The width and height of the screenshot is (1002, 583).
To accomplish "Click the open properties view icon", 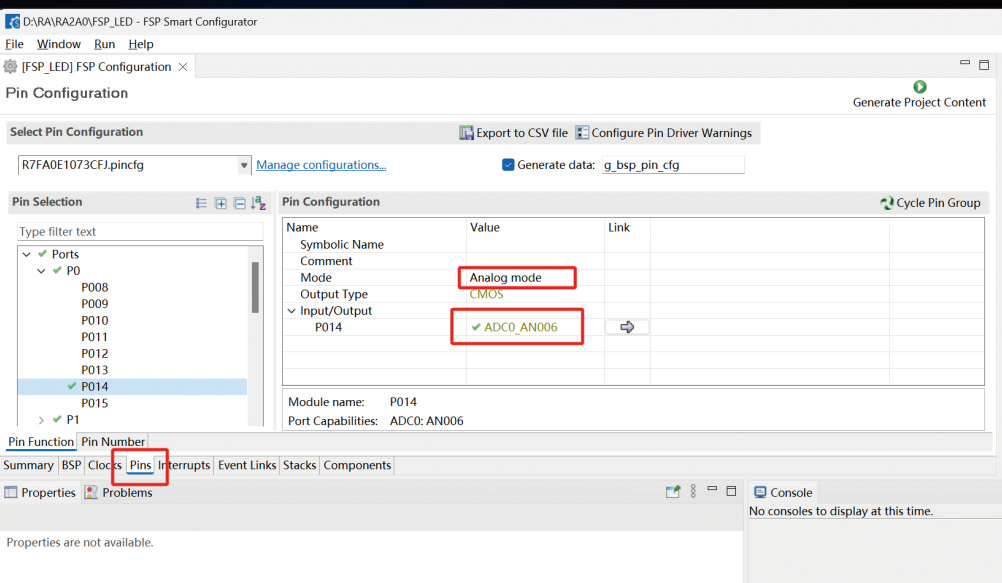I will click(x=673, y=492).
